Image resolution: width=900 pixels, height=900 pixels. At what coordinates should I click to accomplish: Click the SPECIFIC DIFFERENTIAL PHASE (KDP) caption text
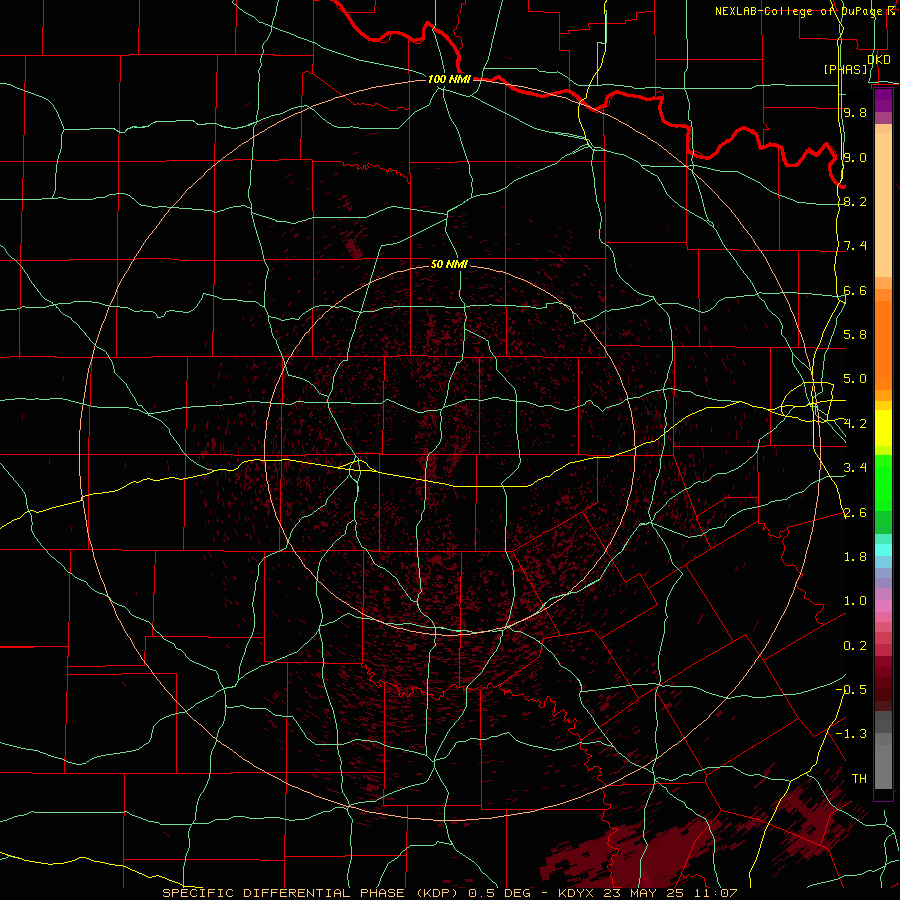click(x=313, y=893)
